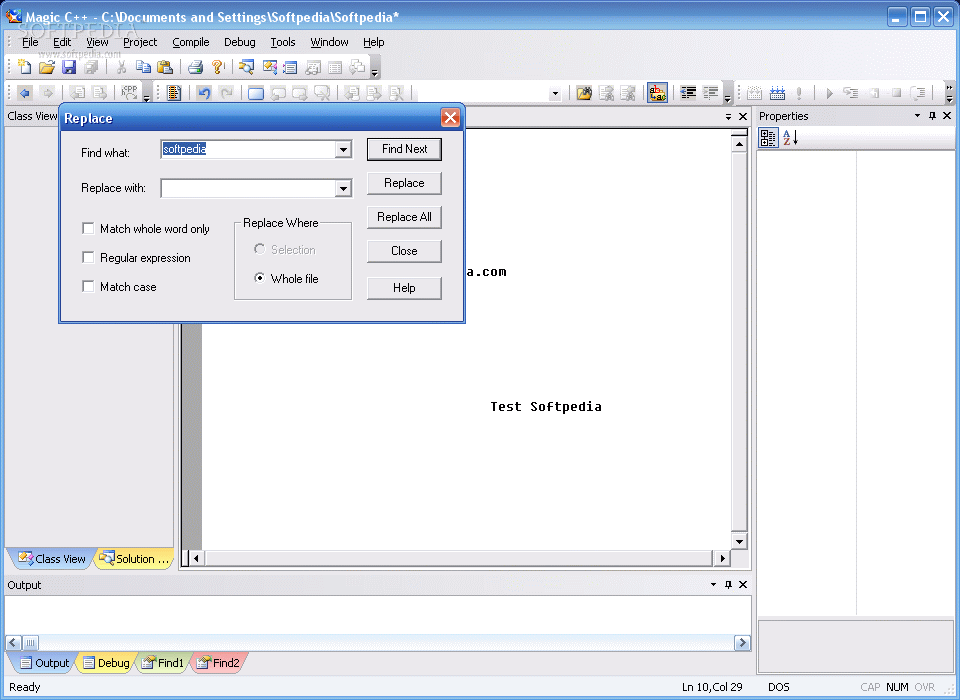This screenshot has height=700, width=960.
Task: Open the Properties panel menu arrow
Action: coord(917,116)
